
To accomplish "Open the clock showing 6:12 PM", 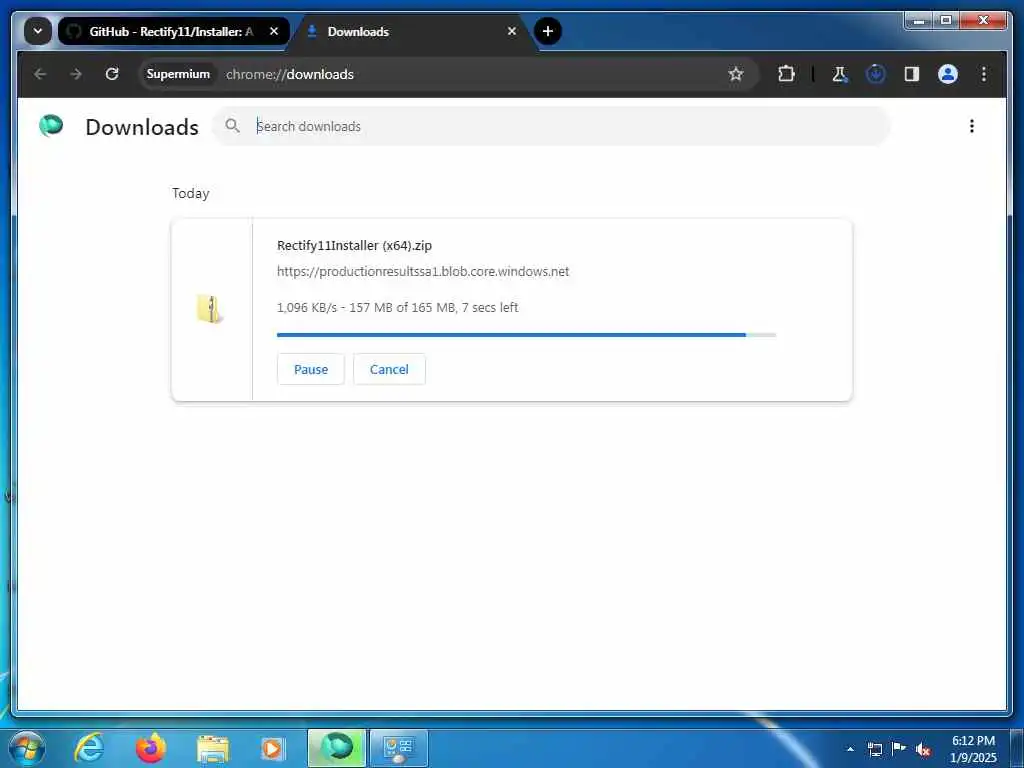I will 973,749.
